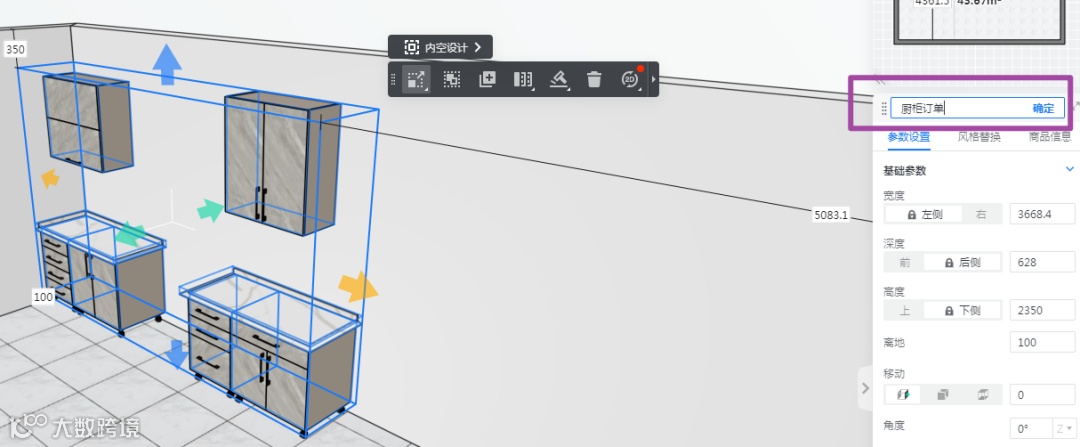
Task: Open the panel layout columns tool
Action: (x=523, y=80)
